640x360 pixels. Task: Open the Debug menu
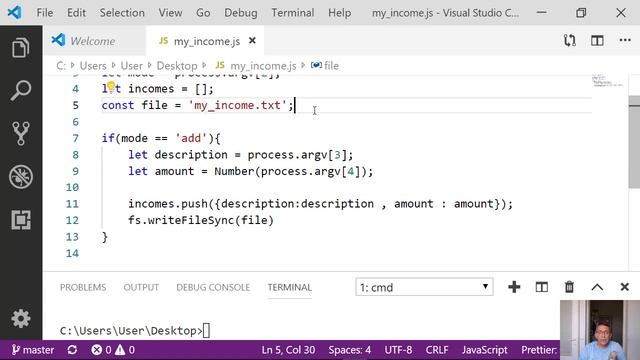click(x=241, y=13)
